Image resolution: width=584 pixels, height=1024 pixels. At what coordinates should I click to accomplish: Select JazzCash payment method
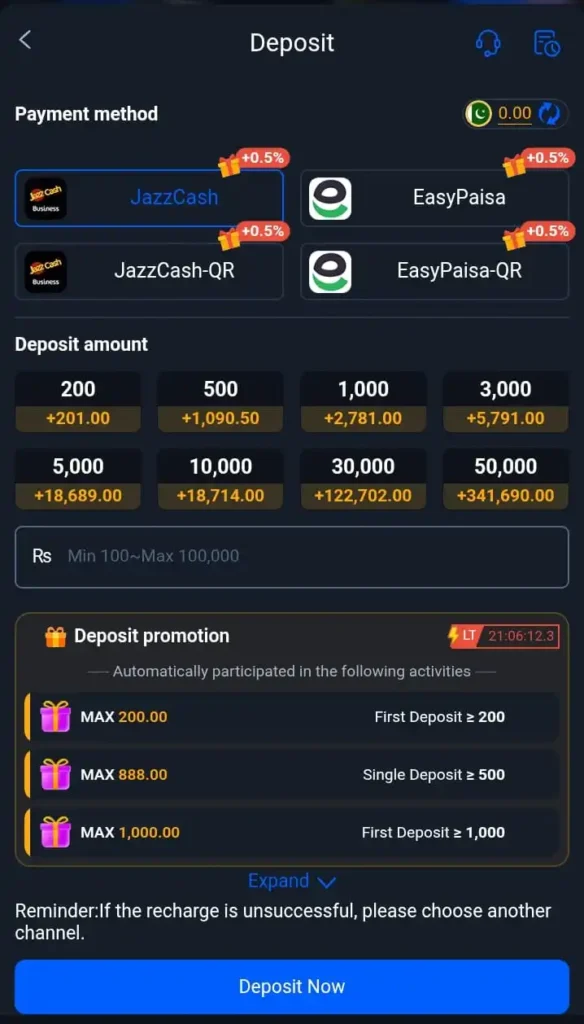pyautogui.click(x=149, y=198)
